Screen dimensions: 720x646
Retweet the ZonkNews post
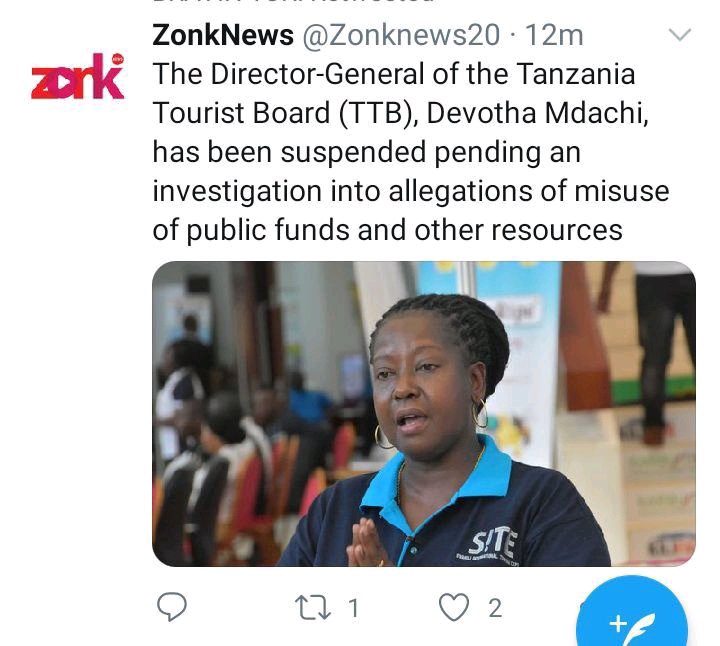coord(312,607)
